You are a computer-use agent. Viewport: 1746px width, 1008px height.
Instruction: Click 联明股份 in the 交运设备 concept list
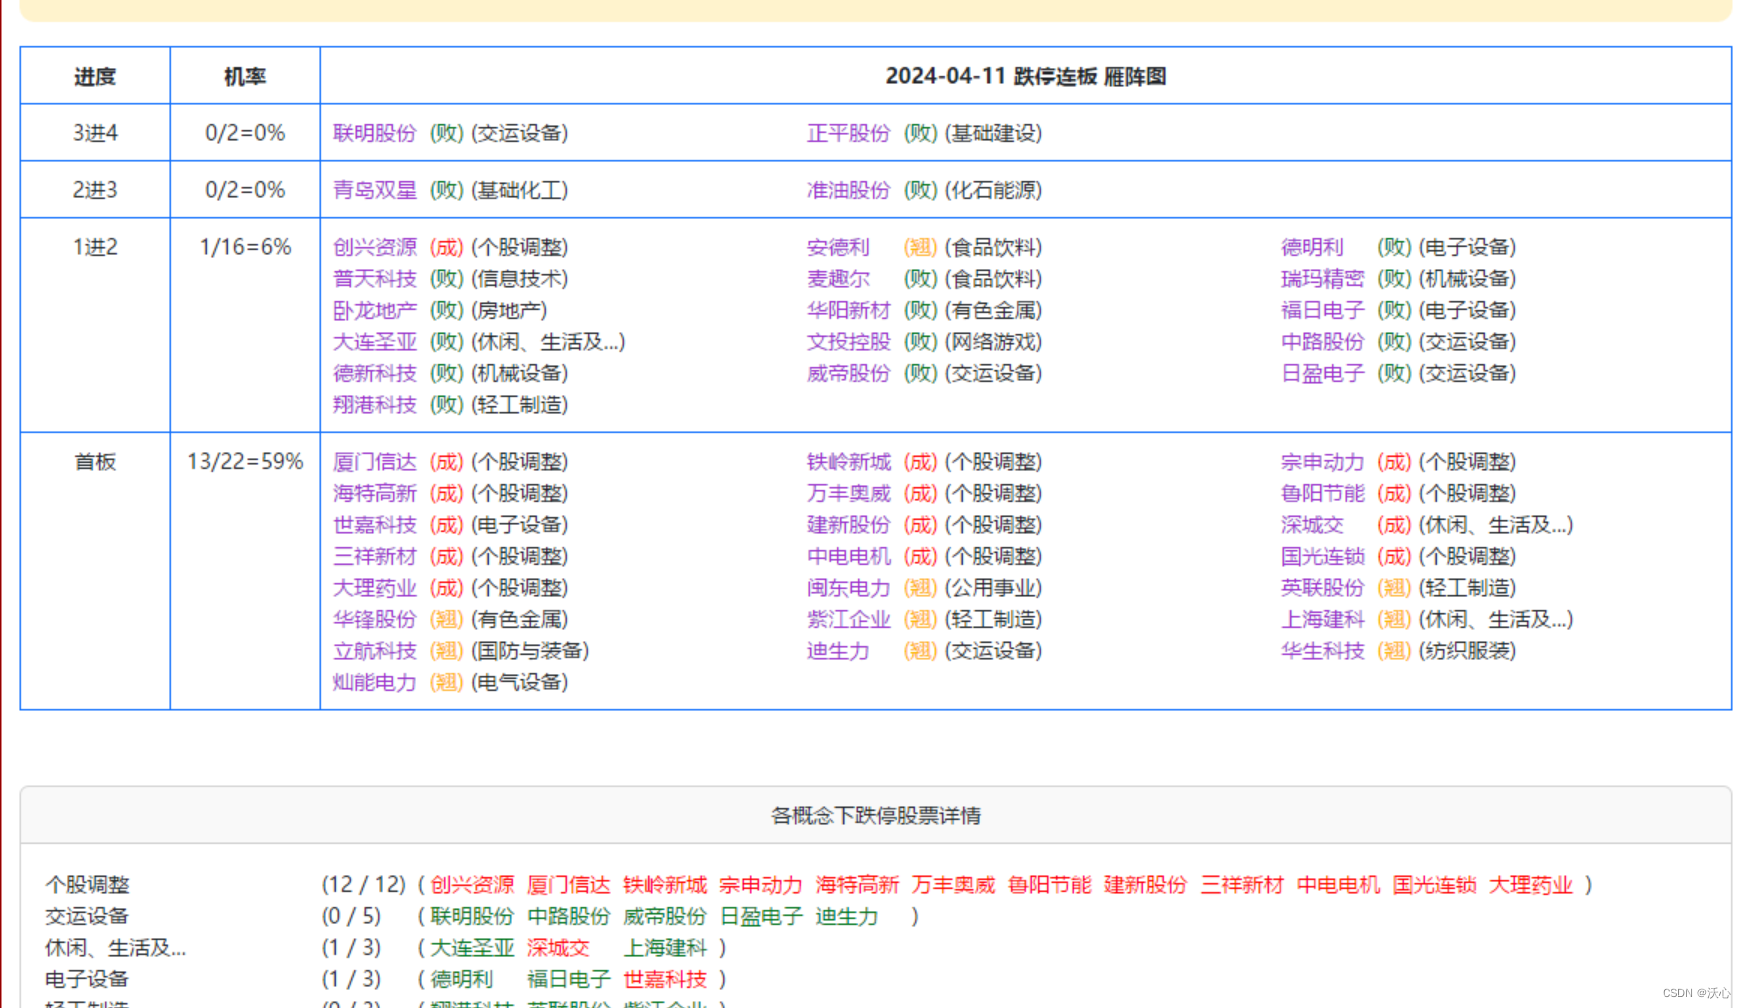472,916
